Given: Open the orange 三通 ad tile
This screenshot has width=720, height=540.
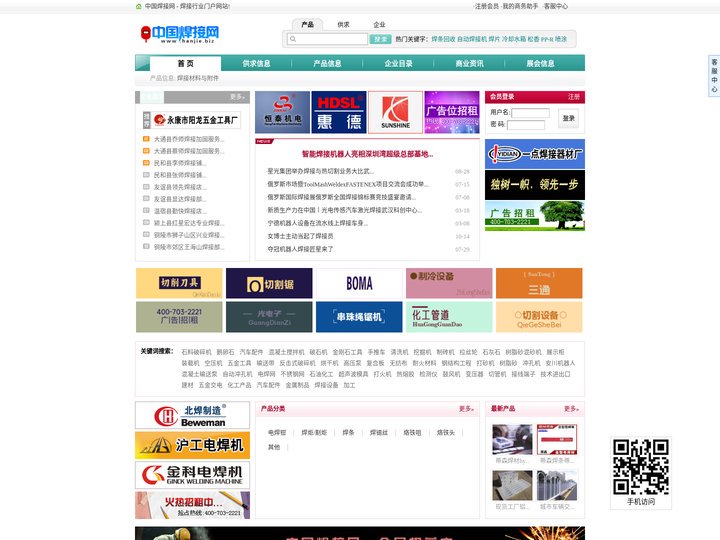Looking at the screenshot, I should coord(539,283).
